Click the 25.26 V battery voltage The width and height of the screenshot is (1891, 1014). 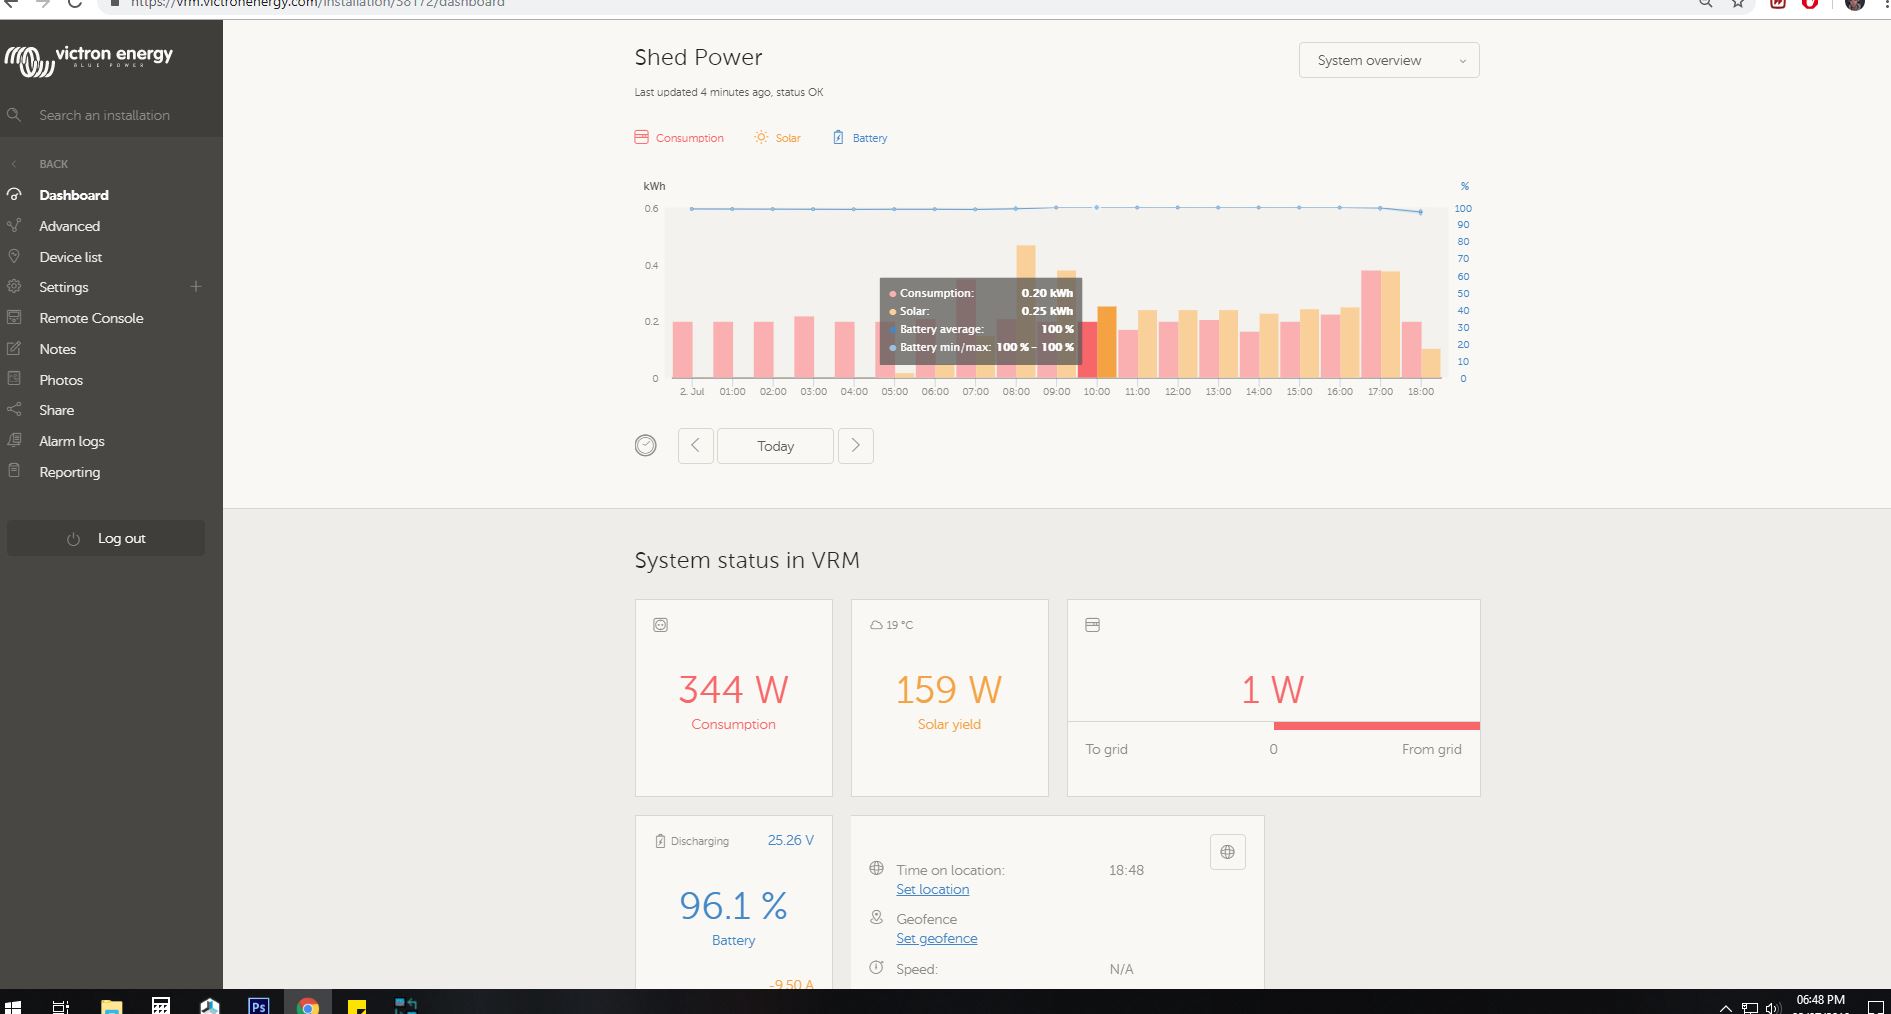click(x=790, y=840)
